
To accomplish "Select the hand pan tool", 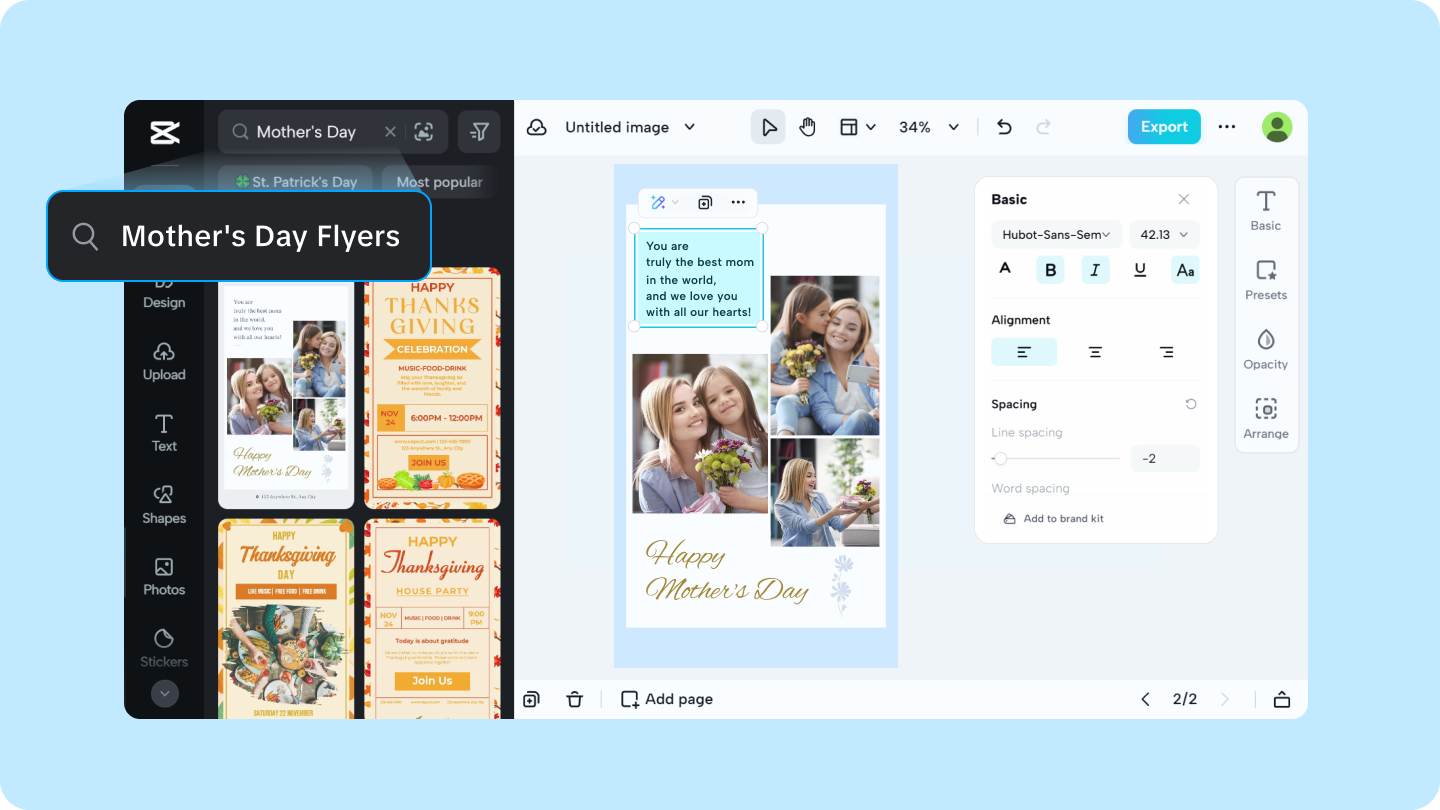I will click(808, 127).
